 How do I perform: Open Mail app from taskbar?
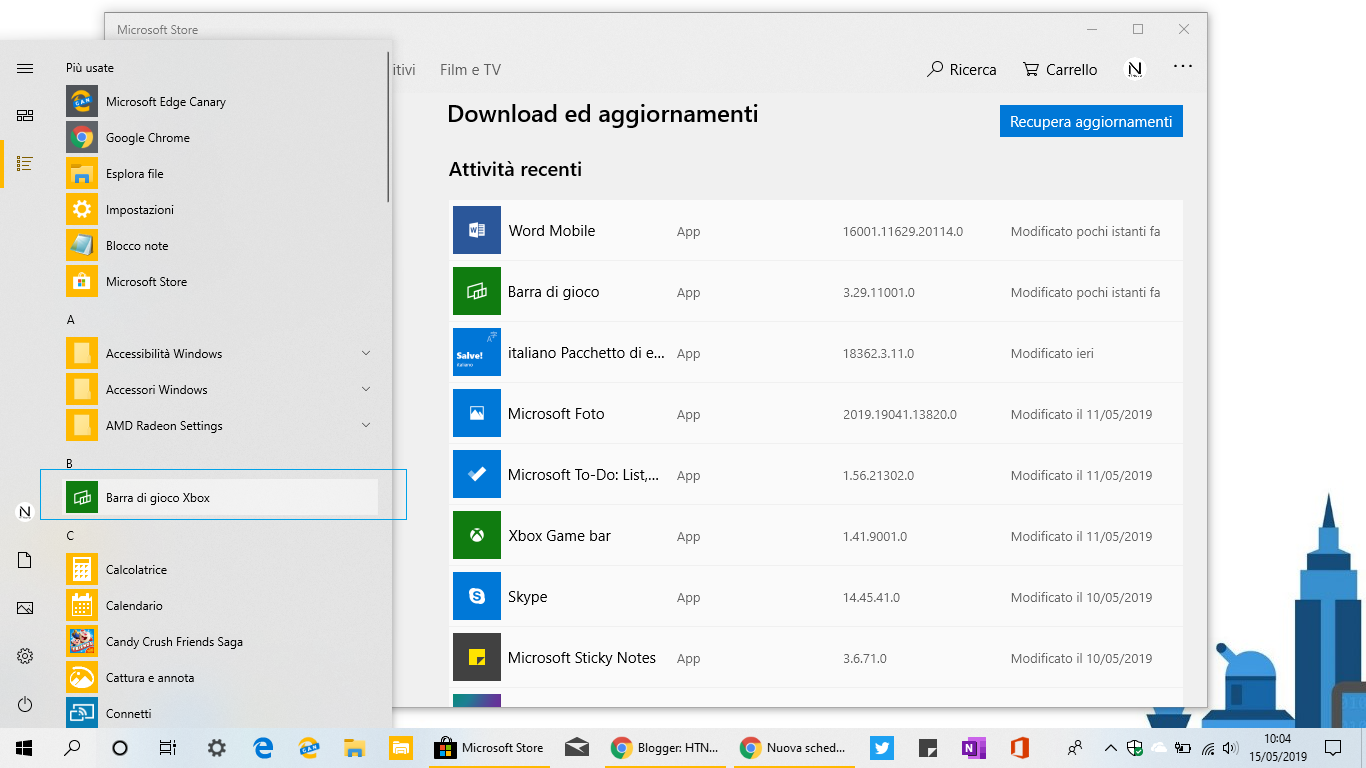point(576,747)
